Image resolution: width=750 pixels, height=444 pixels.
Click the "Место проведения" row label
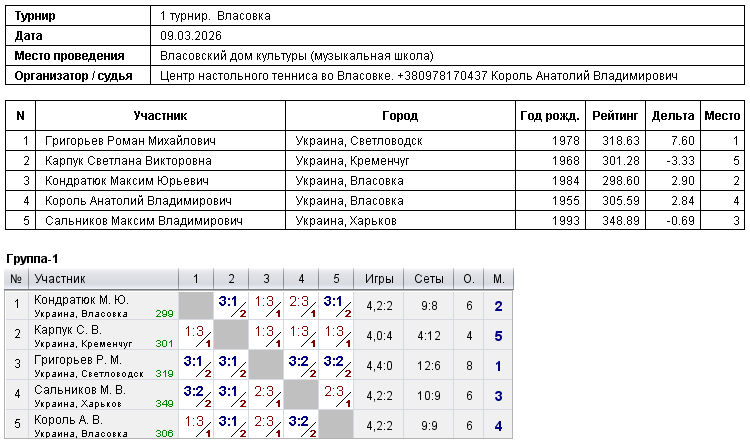tap(69, 56)
